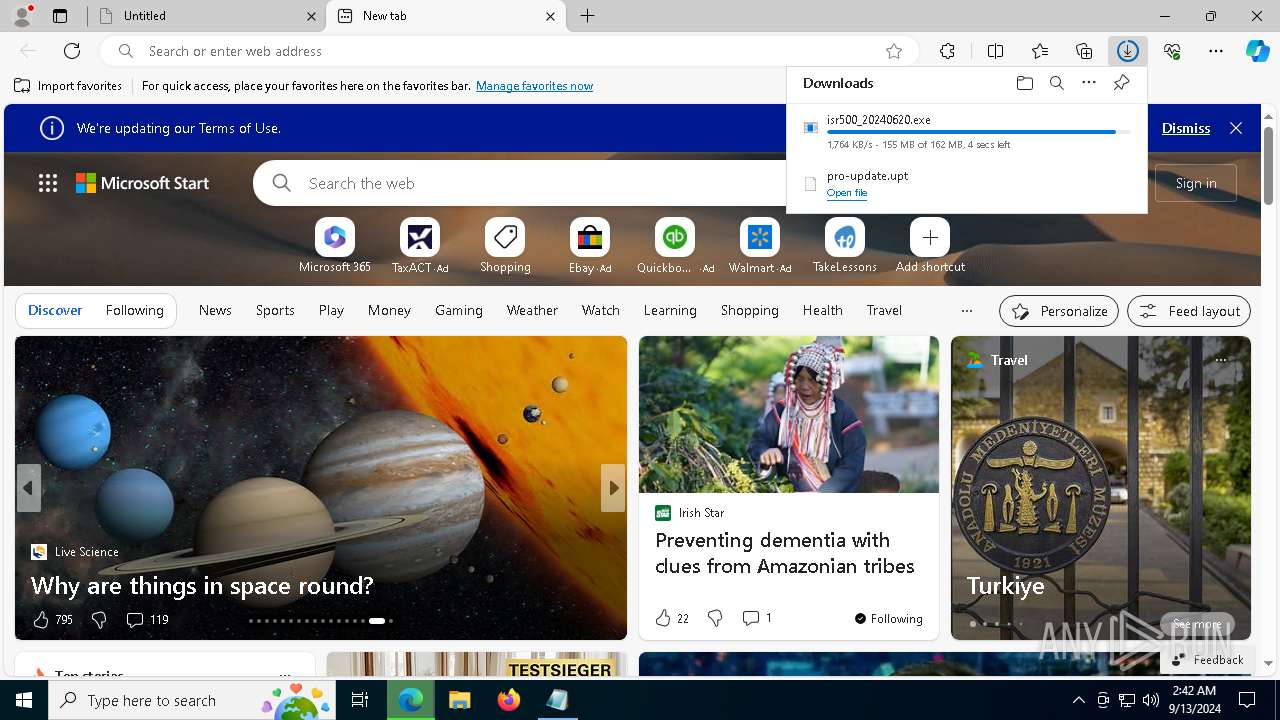Click the Add shortcut plus tile

(x=930, y=246)
